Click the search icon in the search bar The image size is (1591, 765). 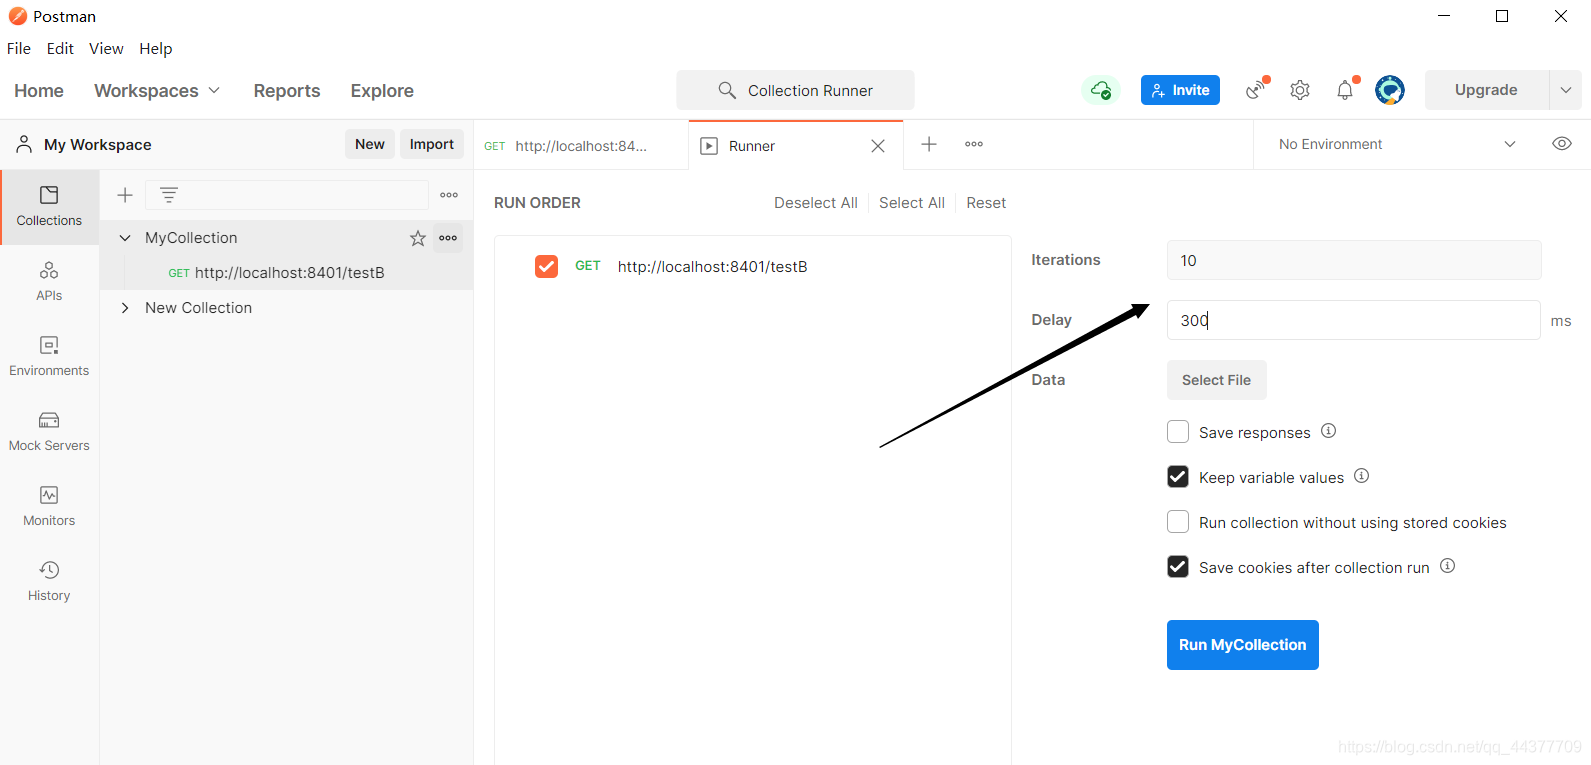click(x=727, y=90)
